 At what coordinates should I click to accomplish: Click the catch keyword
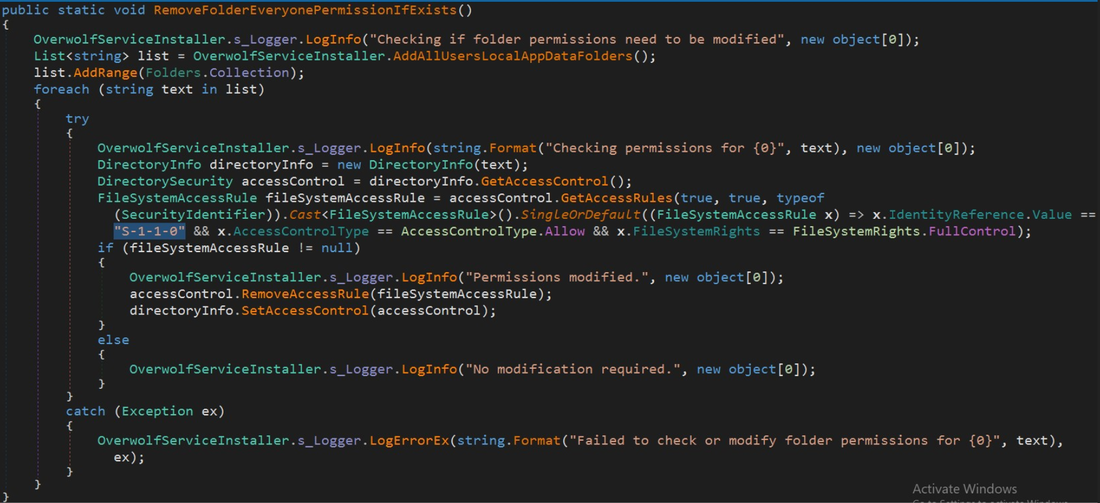pyautogui.click(x=86, y=411)
